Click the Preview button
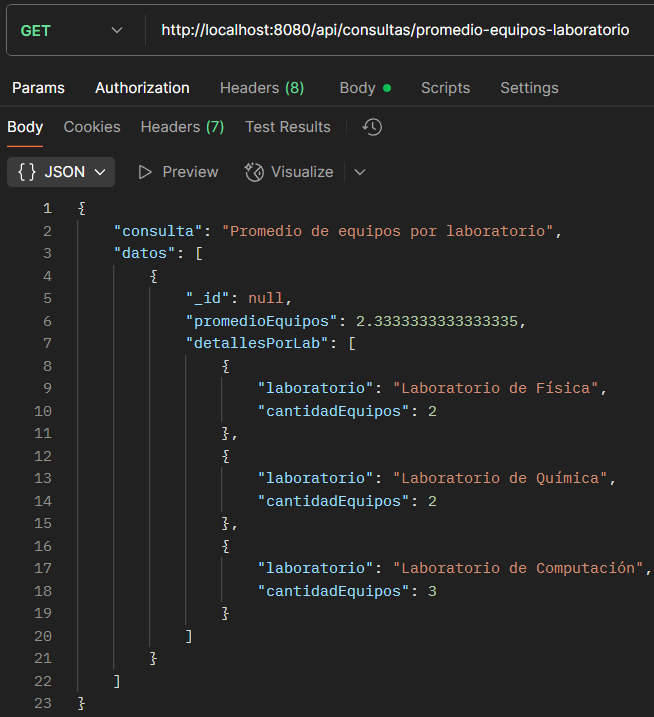 [x=178, y=172]
